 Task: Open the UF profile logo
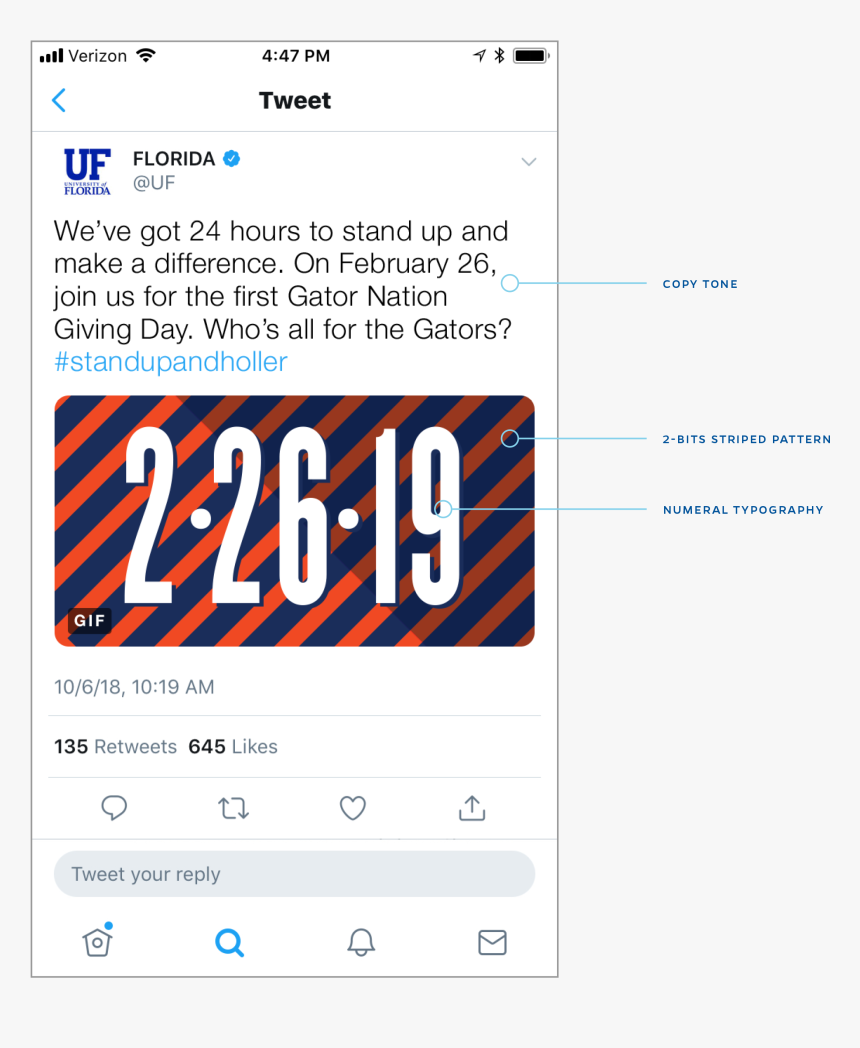tap(87, 171)
